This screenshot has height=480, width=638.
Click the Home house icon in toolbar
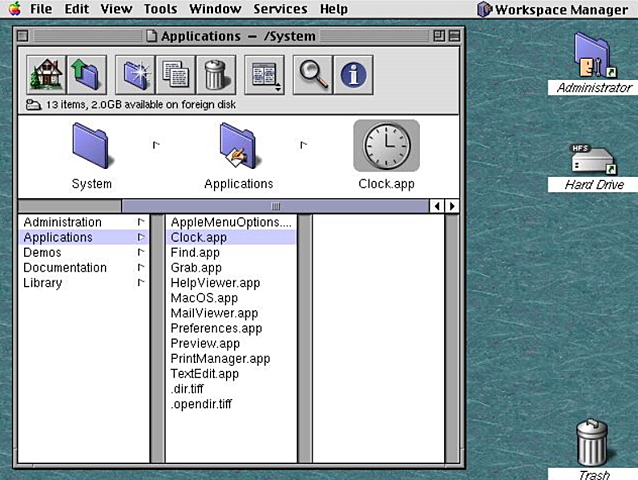coord(46,75)
